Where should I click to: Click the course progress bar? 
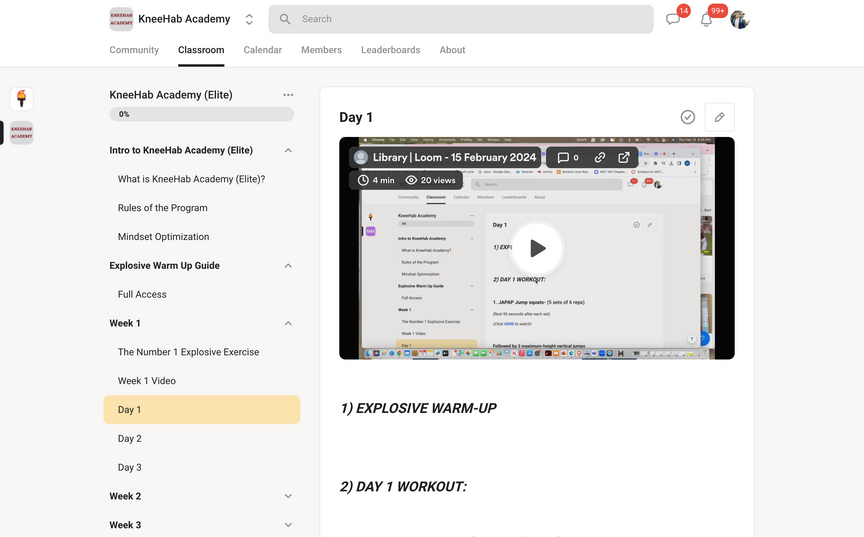(x=202, y=114)
